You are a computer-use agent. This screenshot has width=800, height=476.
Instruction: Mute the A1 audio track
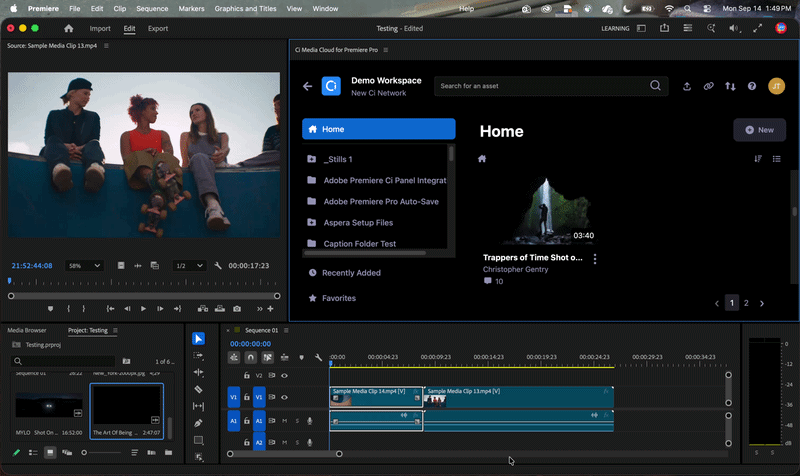point(285,421)
